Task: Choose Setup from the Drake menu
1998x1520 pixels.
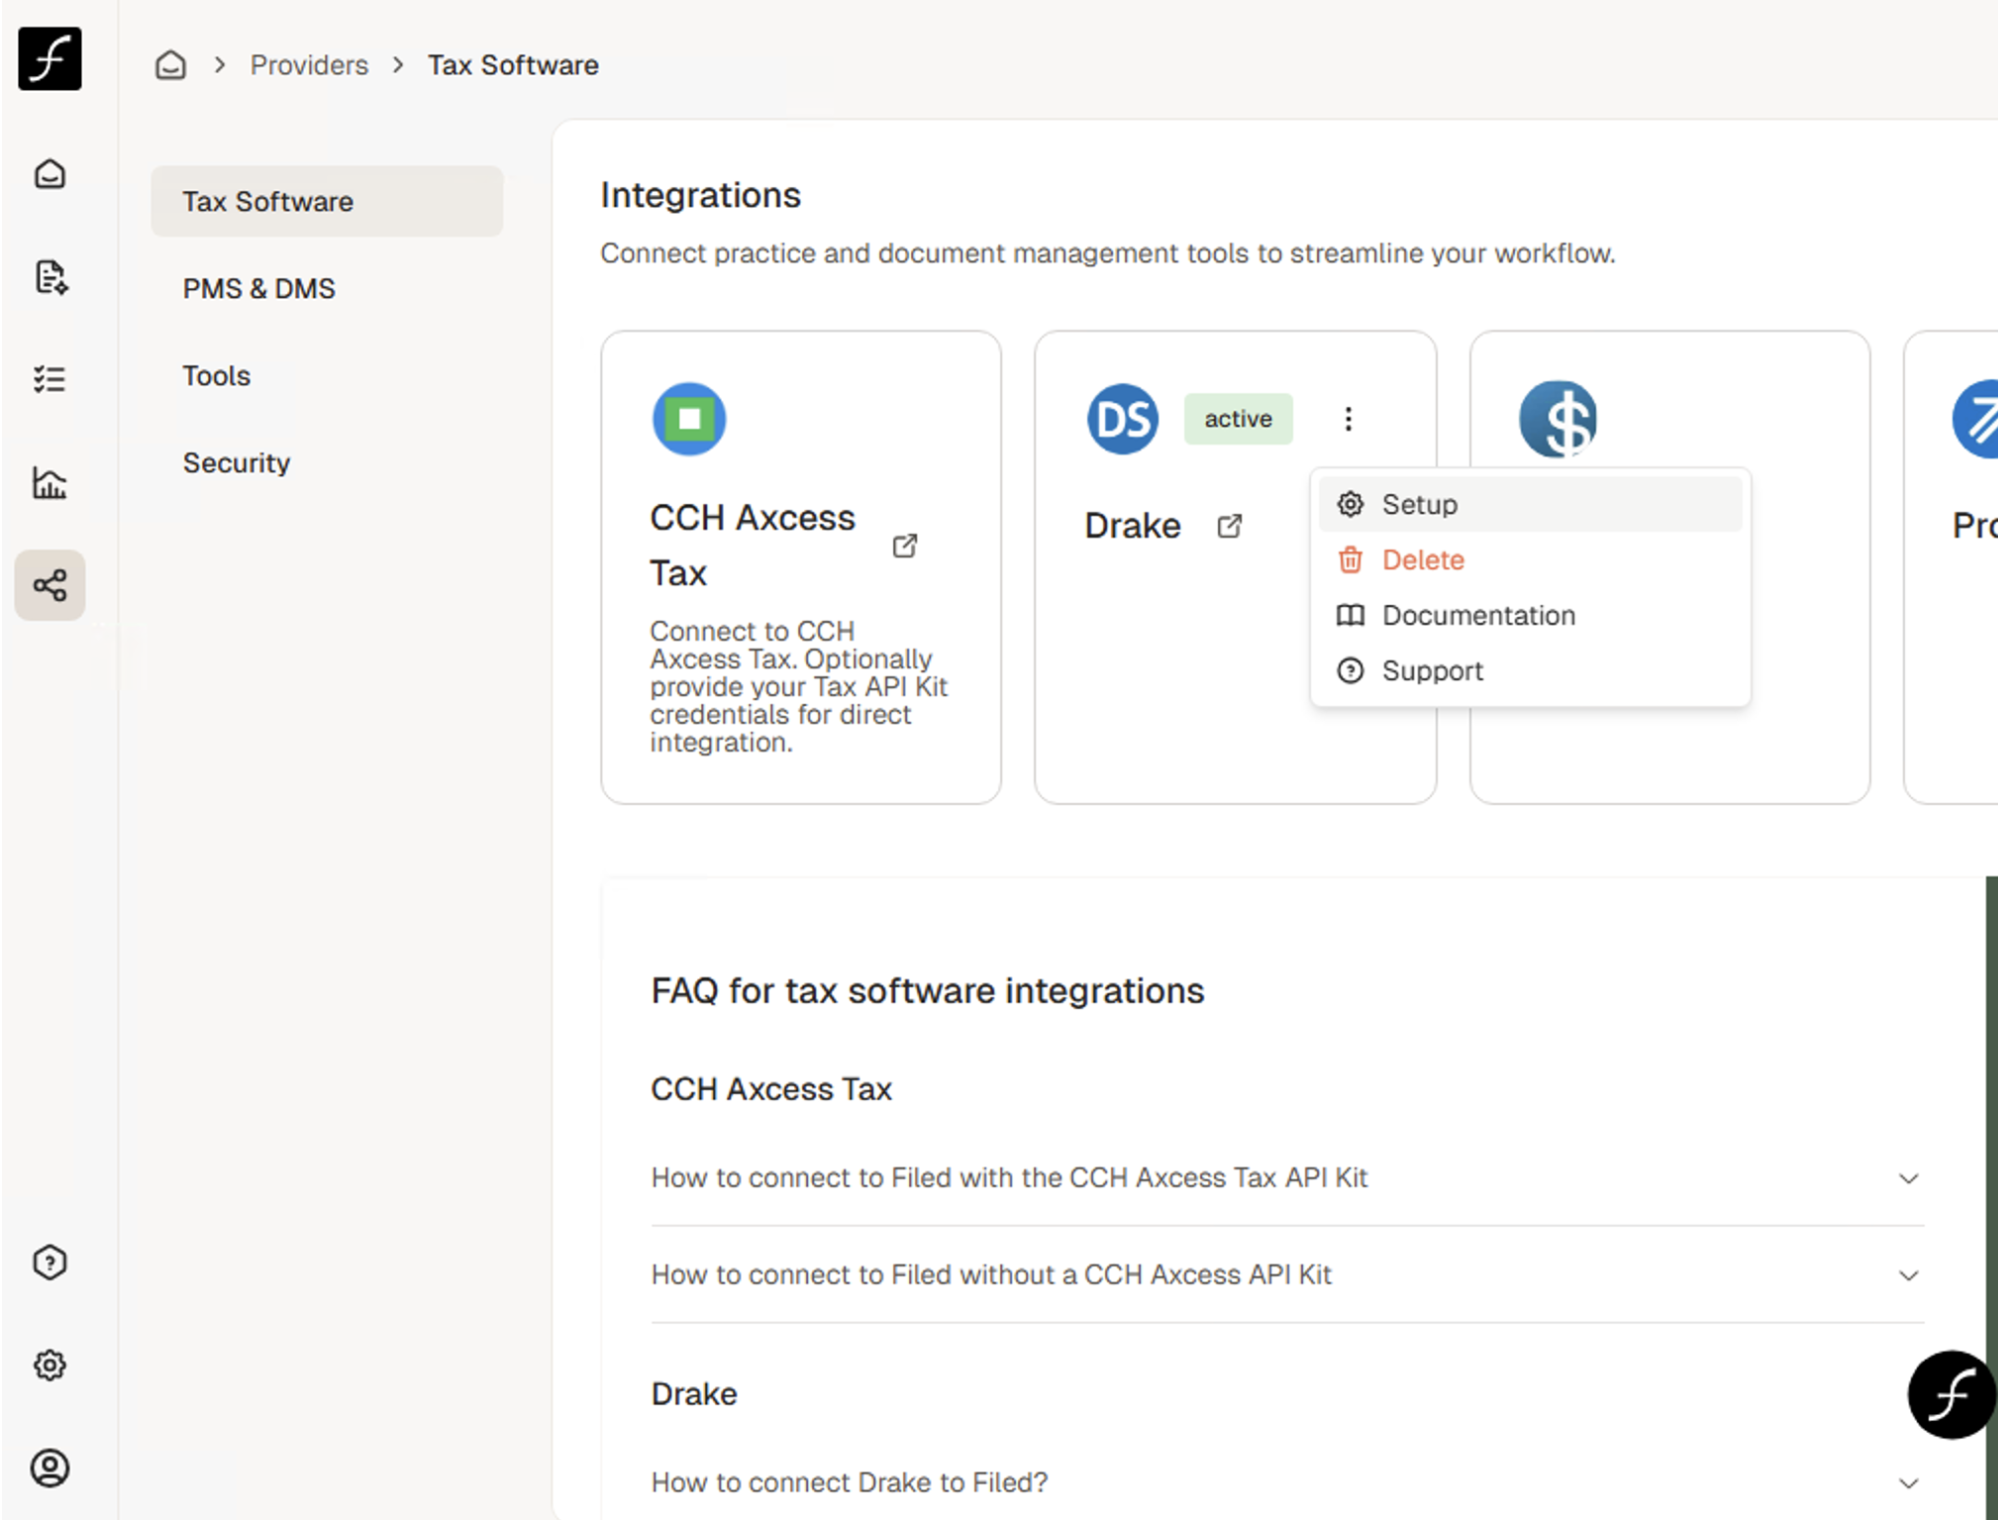Action: (x=1530, y=504)
